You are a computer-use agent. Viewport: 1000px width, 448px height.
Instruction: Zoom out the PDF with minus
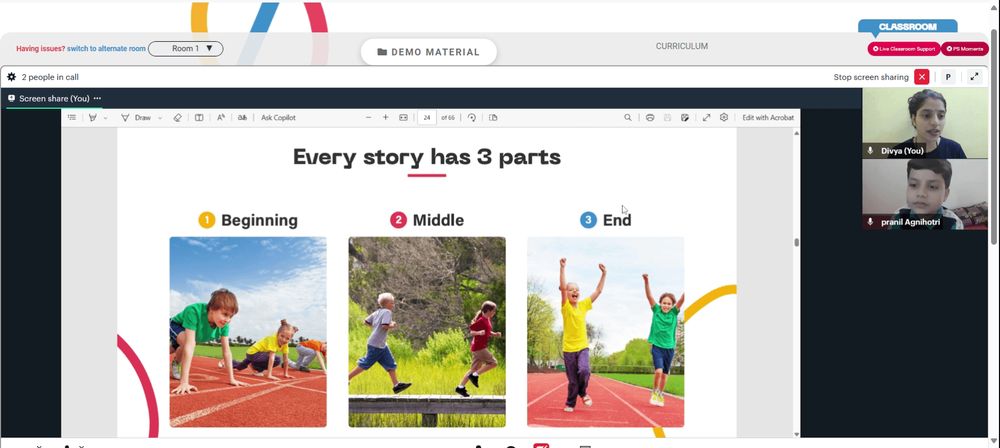(x=368, y=117)
